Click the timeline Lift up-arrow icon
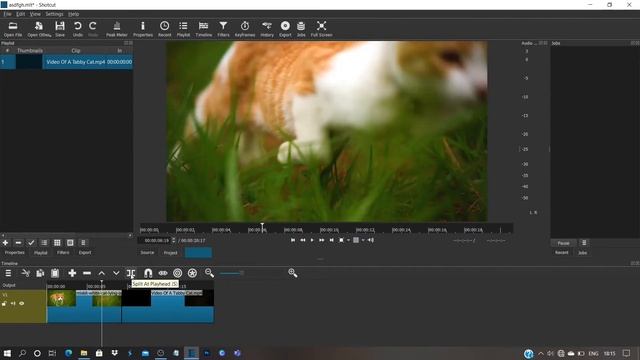The height and width of the screenshot is (360, 640). 102,273
